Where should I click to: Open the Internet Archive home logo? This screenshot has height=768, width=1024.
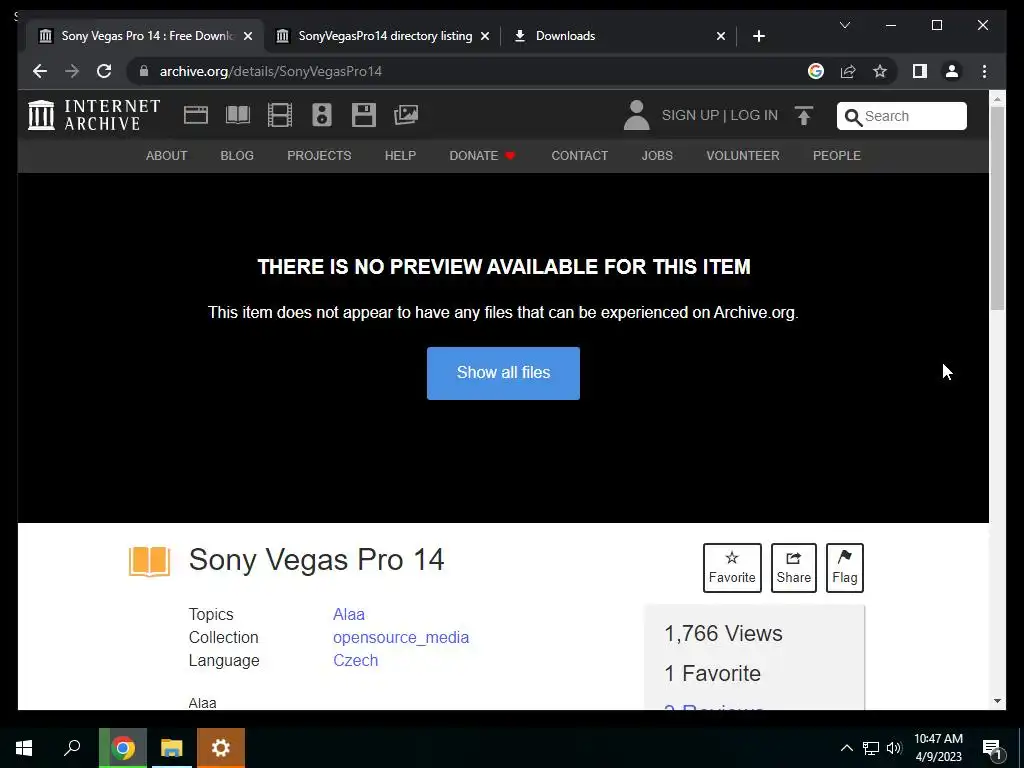coord(94,115)
